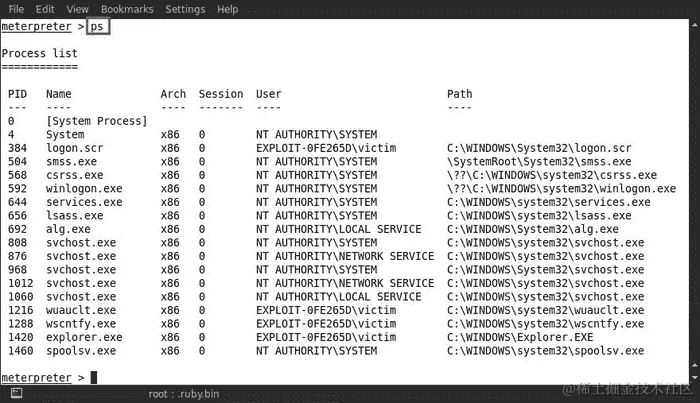700x403 pixels.
Task: Click PID 1288 in the process list
Action: click(x=21, y=324)
